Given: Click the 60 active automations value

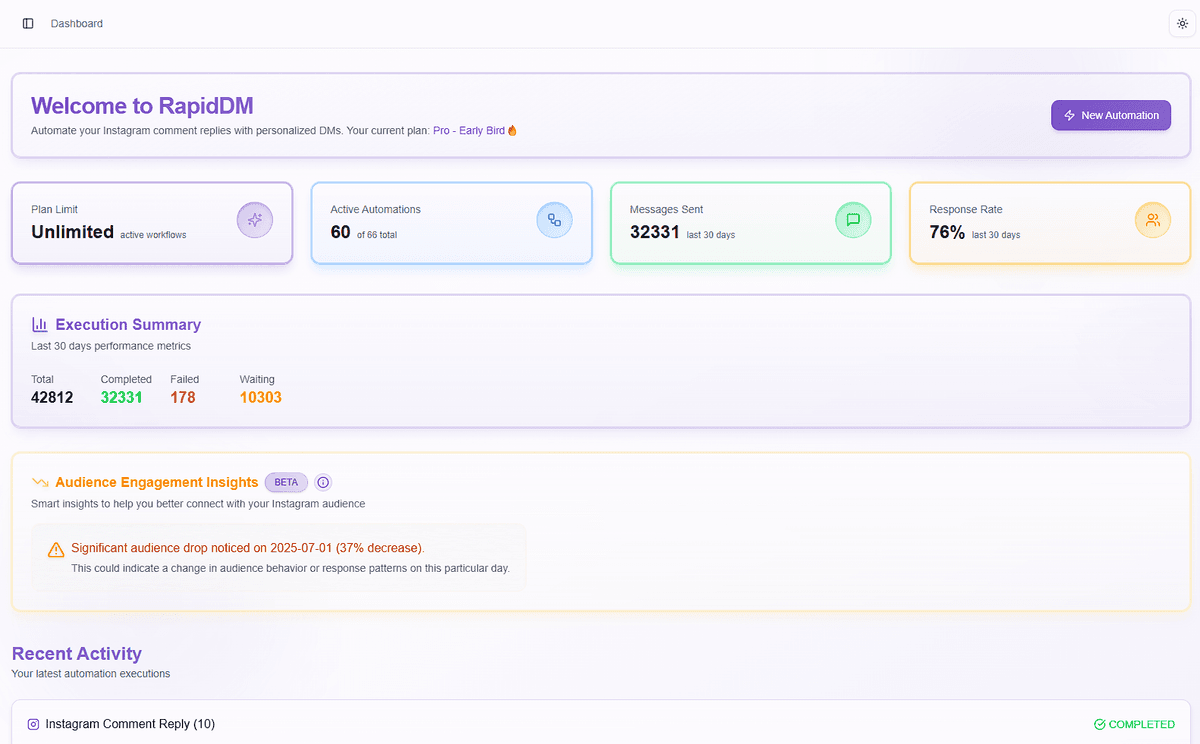Looking at the screenshot, I should (x=340, y=232).
